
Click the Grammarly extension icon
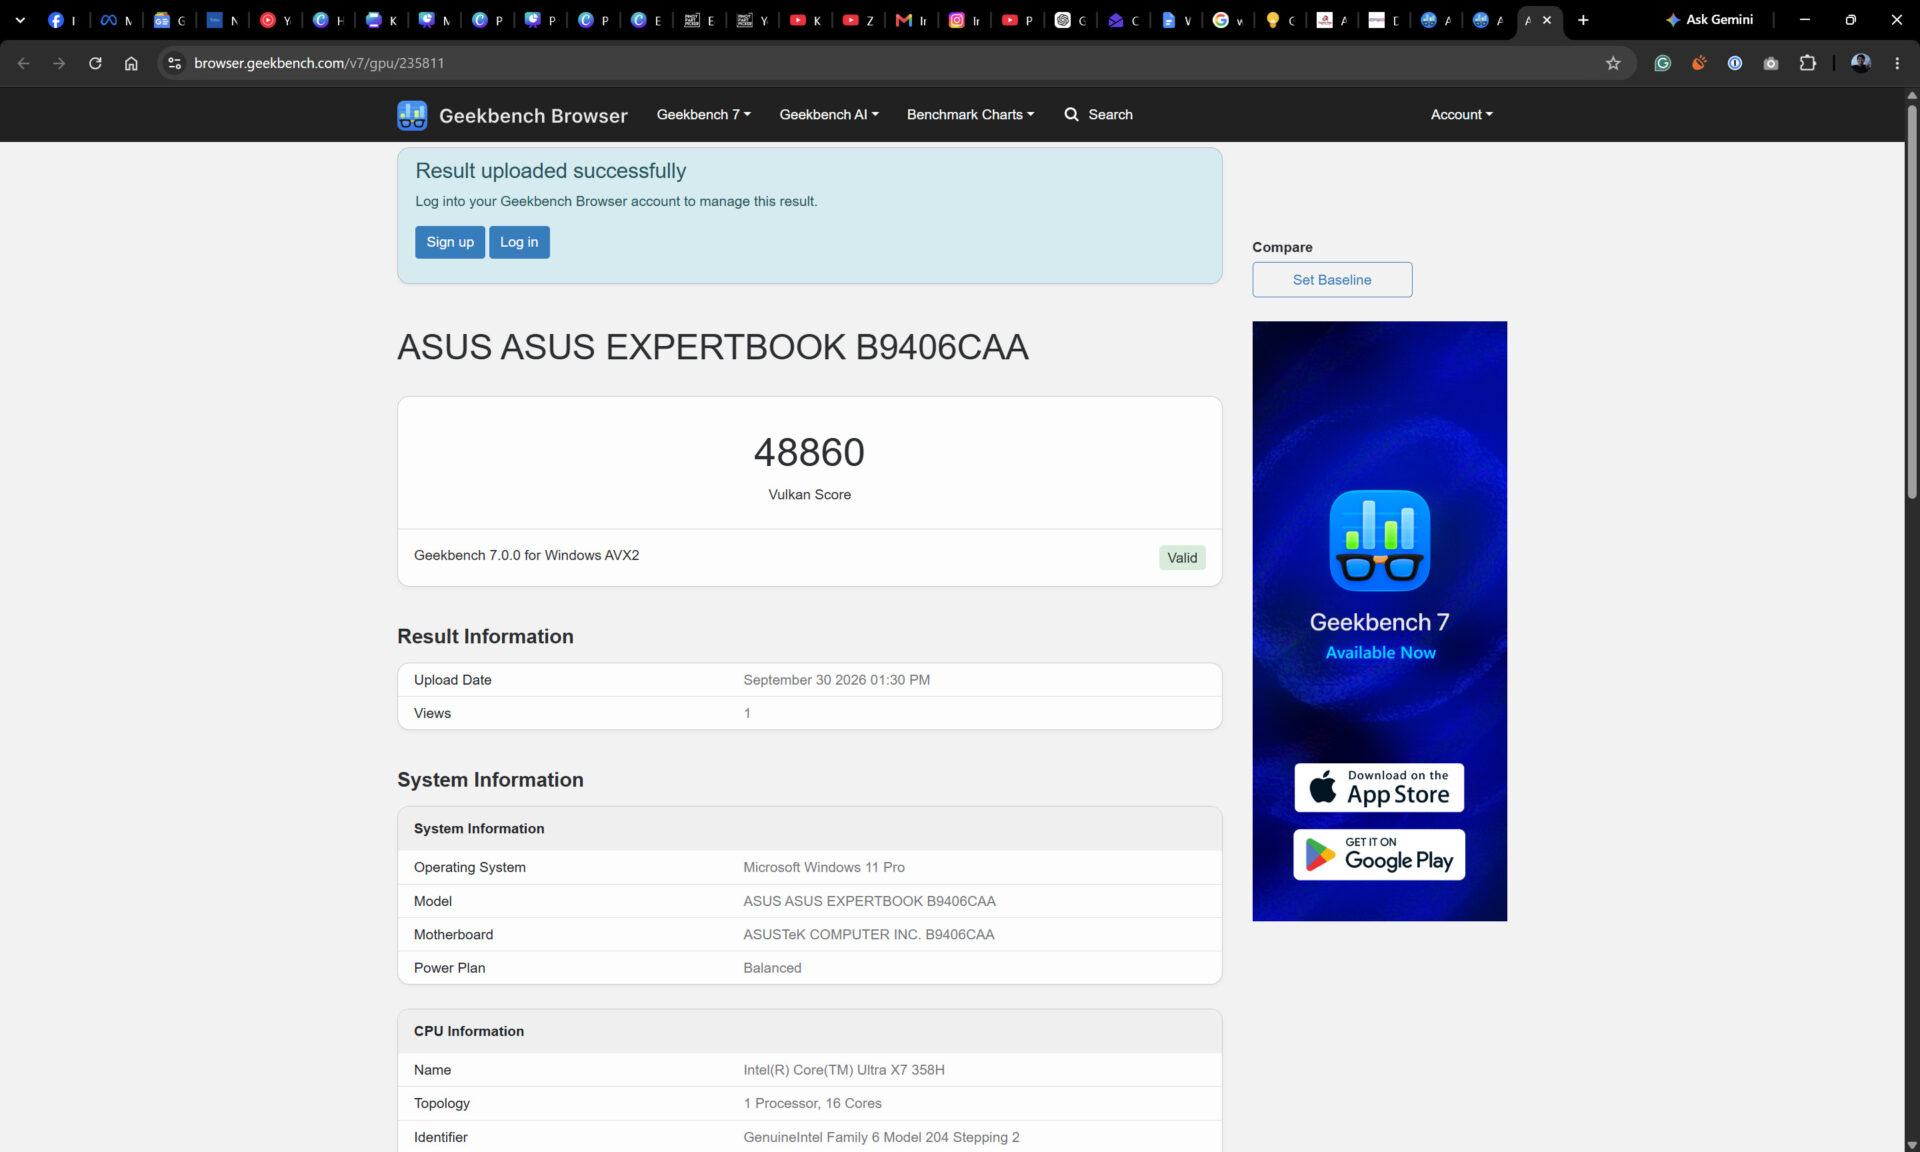pos(1663,63)
